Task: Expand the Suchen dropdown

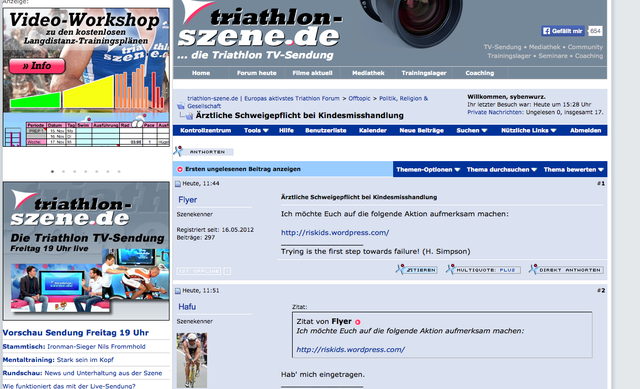Action: click(x=472, y=131)
